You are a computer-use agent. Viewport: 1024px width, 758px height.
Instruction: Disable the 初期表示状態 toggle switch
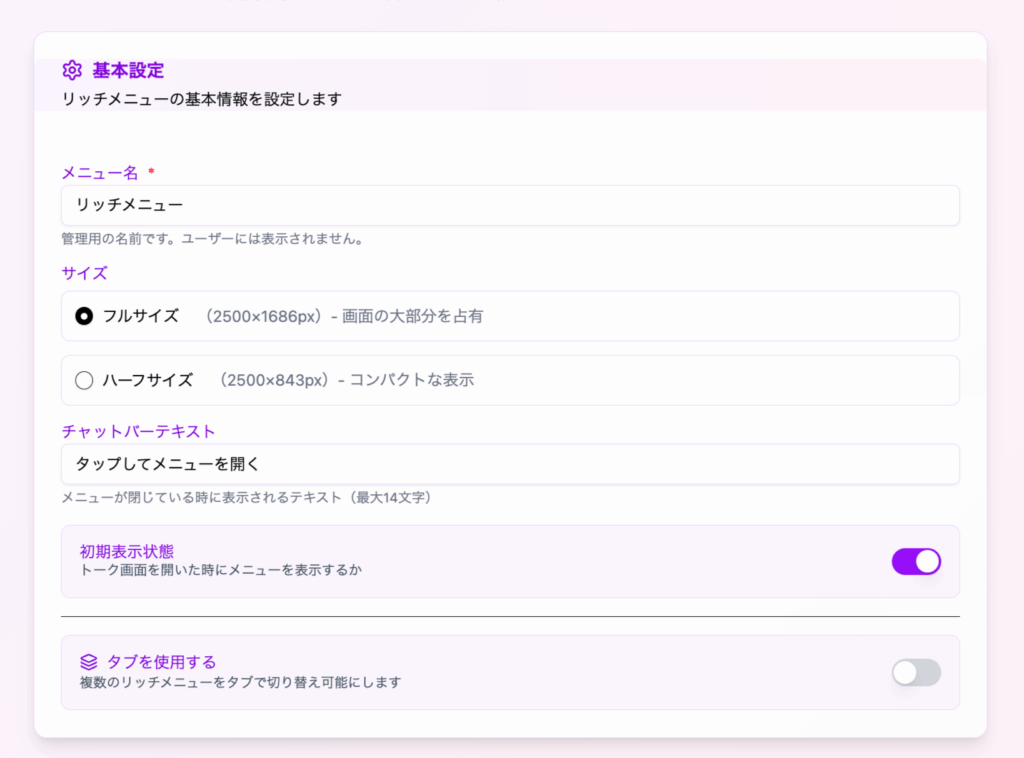tap(916, 561)
